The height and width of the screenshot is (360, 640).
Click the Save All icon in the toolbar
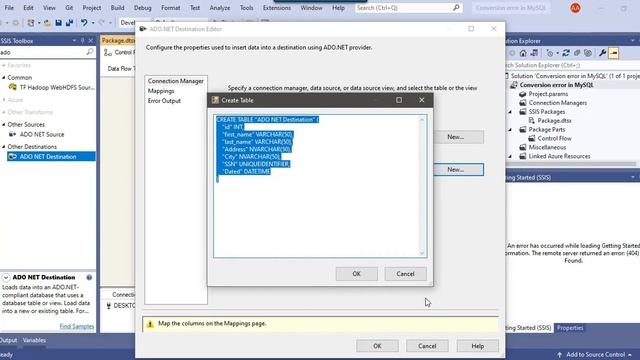(x=69, y=23)
